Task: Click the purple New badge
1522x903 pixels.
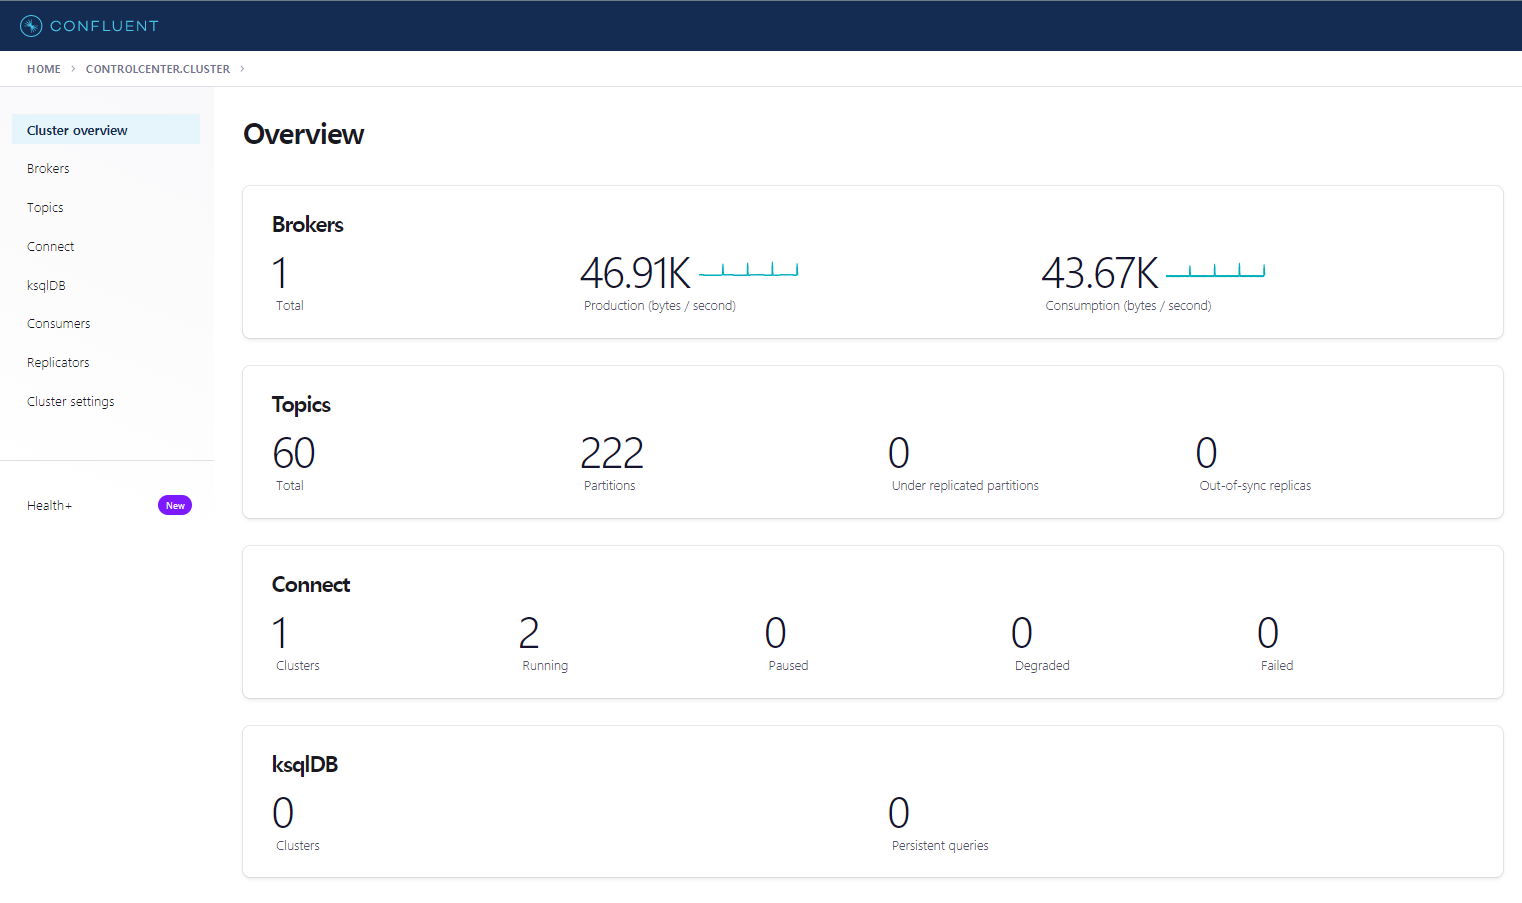Action: (x=175, y=506)
